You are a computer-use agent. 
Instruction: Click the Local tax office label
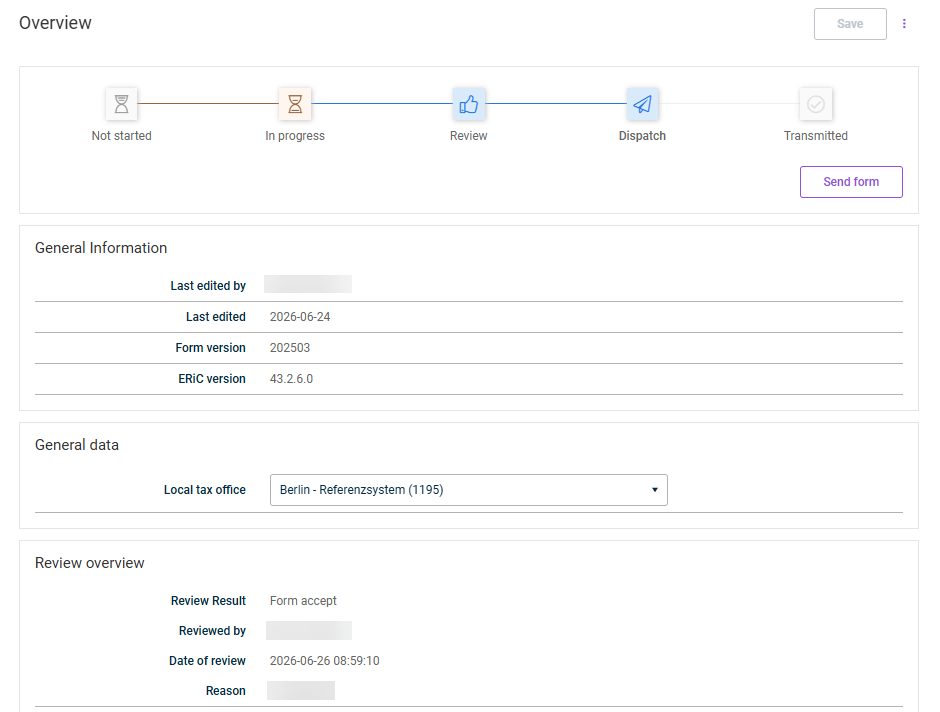(204, 490)
